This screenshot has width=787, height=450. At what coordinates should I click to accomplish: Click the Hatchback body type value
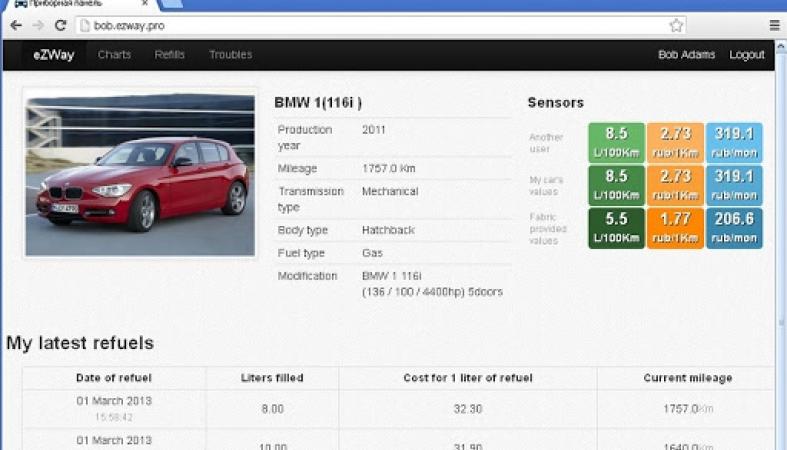[x=388, y=230]
